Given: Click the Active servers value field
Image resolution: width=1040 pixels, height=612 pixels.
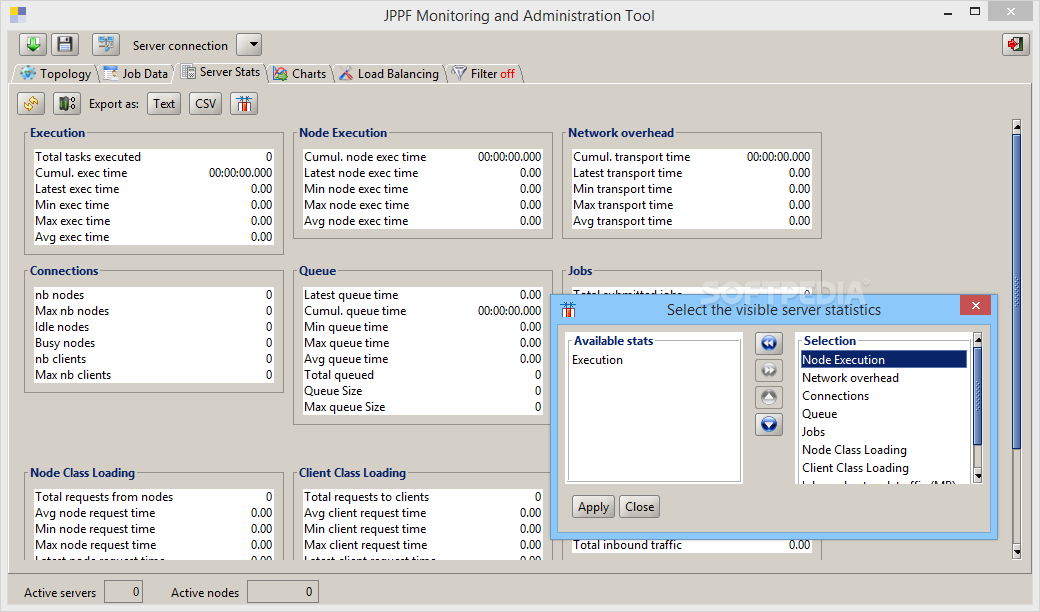Looking at the screenshot, I should (123, 591).
